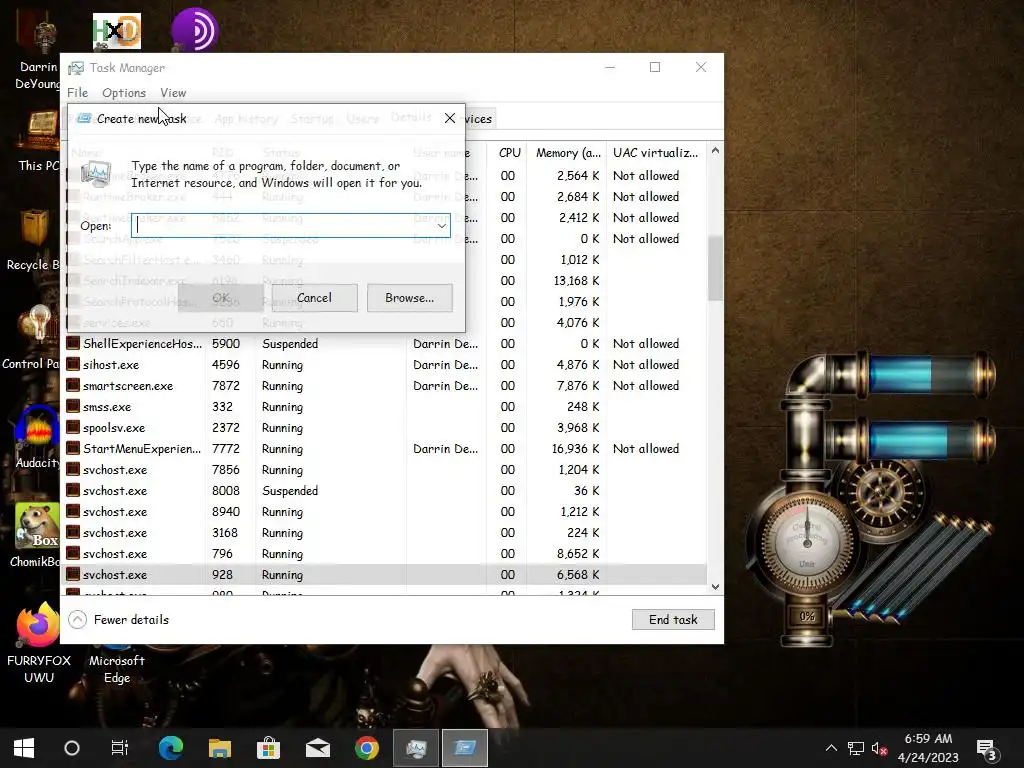Select the sihost.exe process icon

point(73,364)
